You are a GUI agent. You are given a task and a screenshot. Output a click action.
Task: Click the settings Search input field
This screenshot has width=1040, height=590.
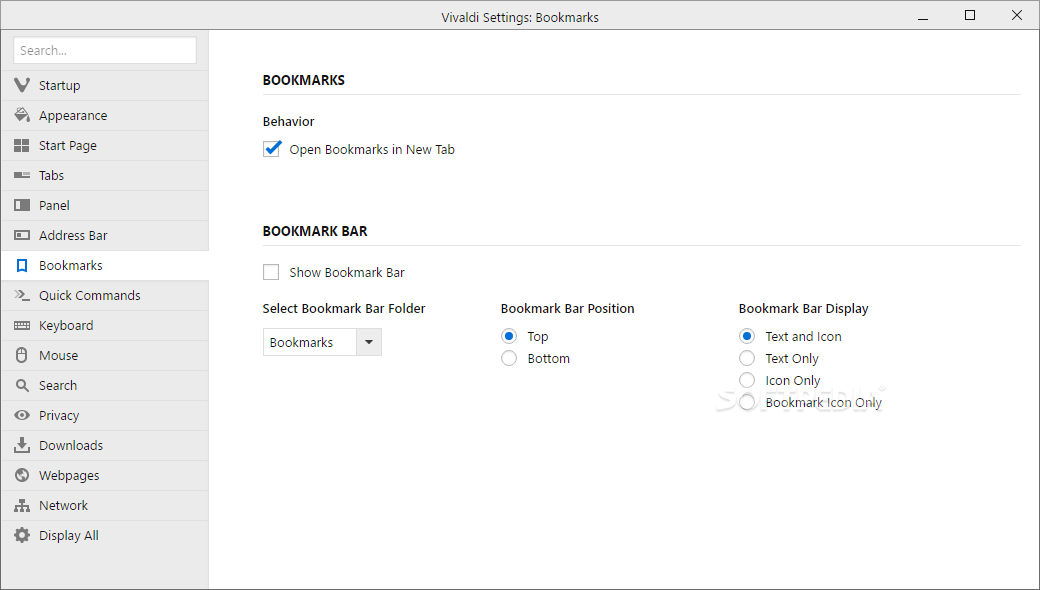(x=105, y=50)
